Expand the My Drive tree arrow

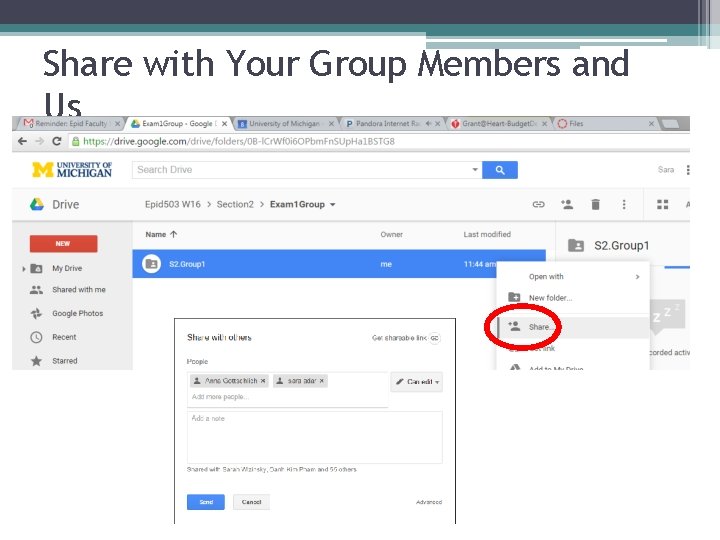pos(23,269)
